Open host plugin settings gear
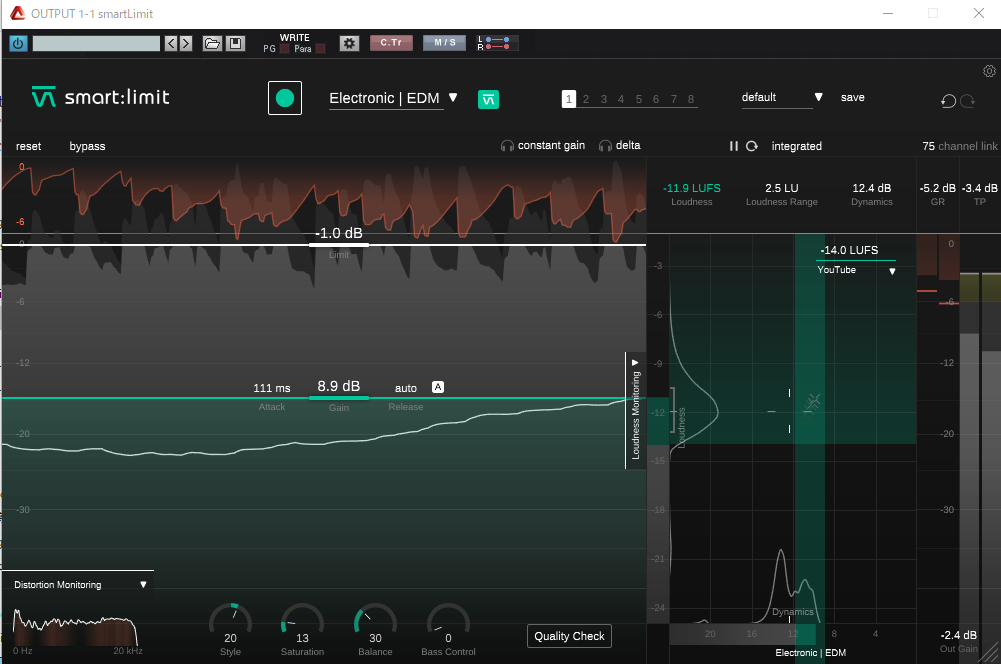The height and width of the screenshot is (664, 1001). [349, 43]
